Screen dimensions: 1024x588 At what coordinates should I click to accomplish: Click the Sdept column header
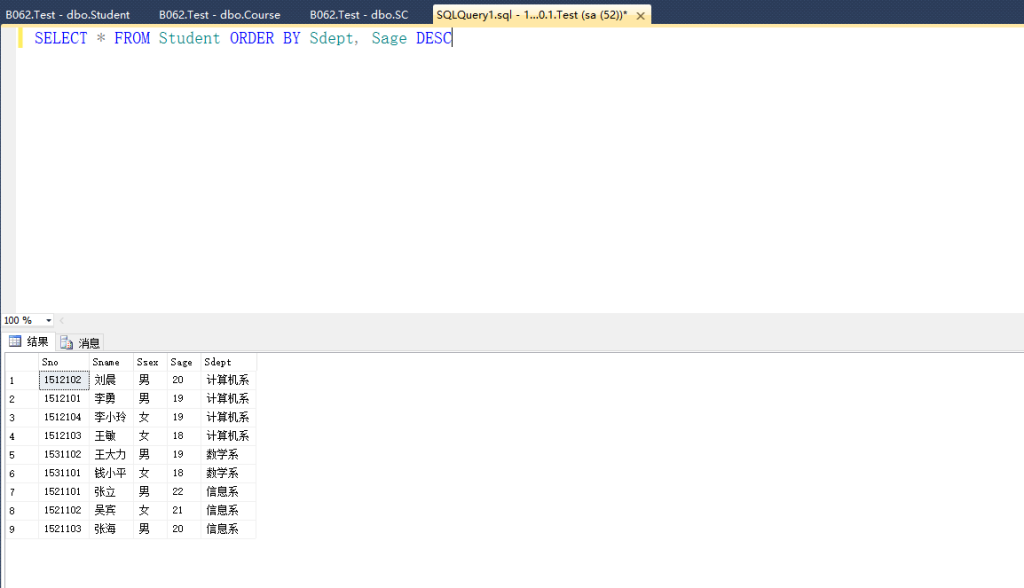coord(227,362)
